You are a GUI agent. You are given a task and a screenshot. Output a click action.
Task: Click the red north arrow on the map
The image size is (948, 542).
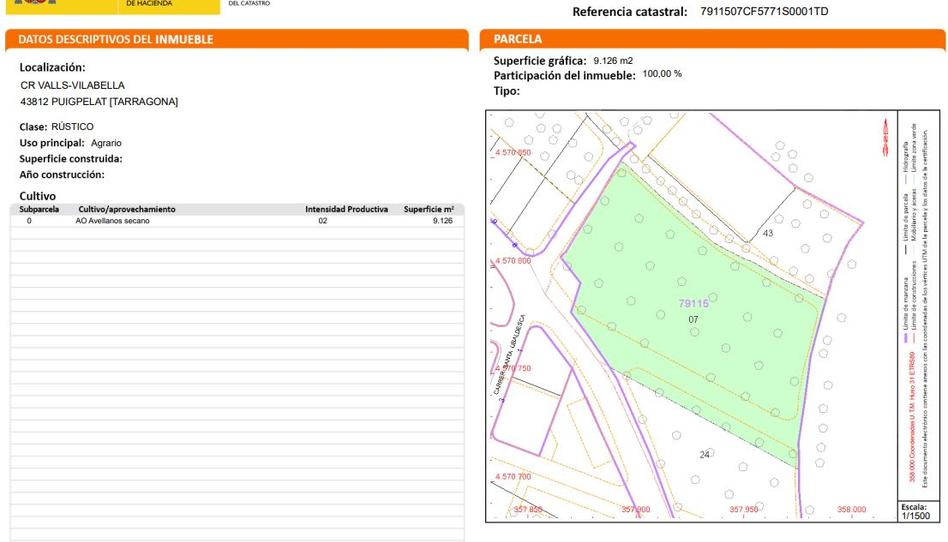885,138
